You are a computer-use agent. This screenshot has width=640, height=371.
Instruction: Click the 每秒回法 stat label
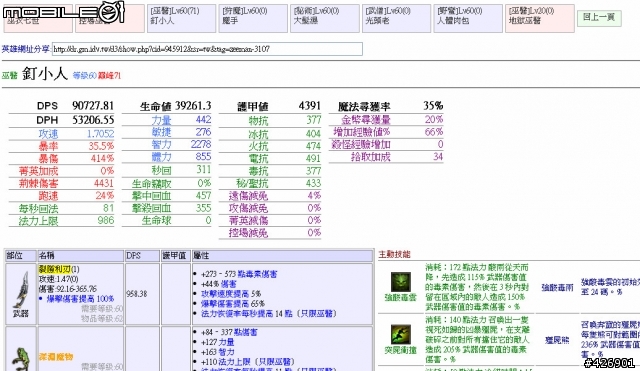pos(38,209)
